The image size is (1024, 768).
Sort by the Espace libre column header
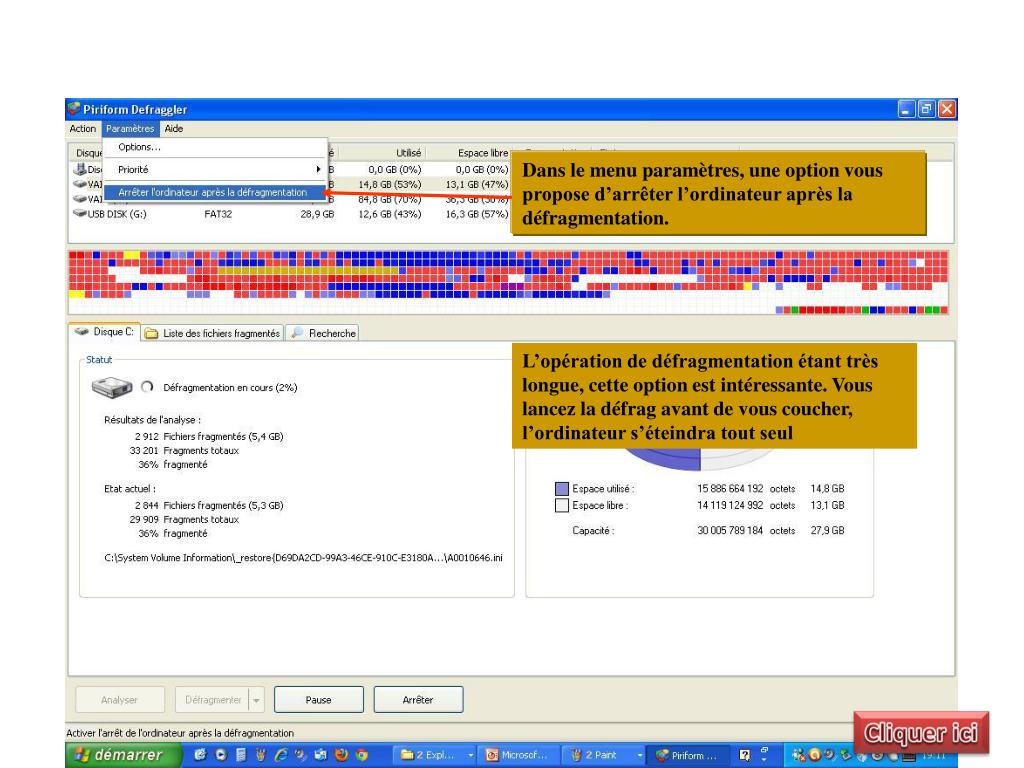tap(483, 153)
